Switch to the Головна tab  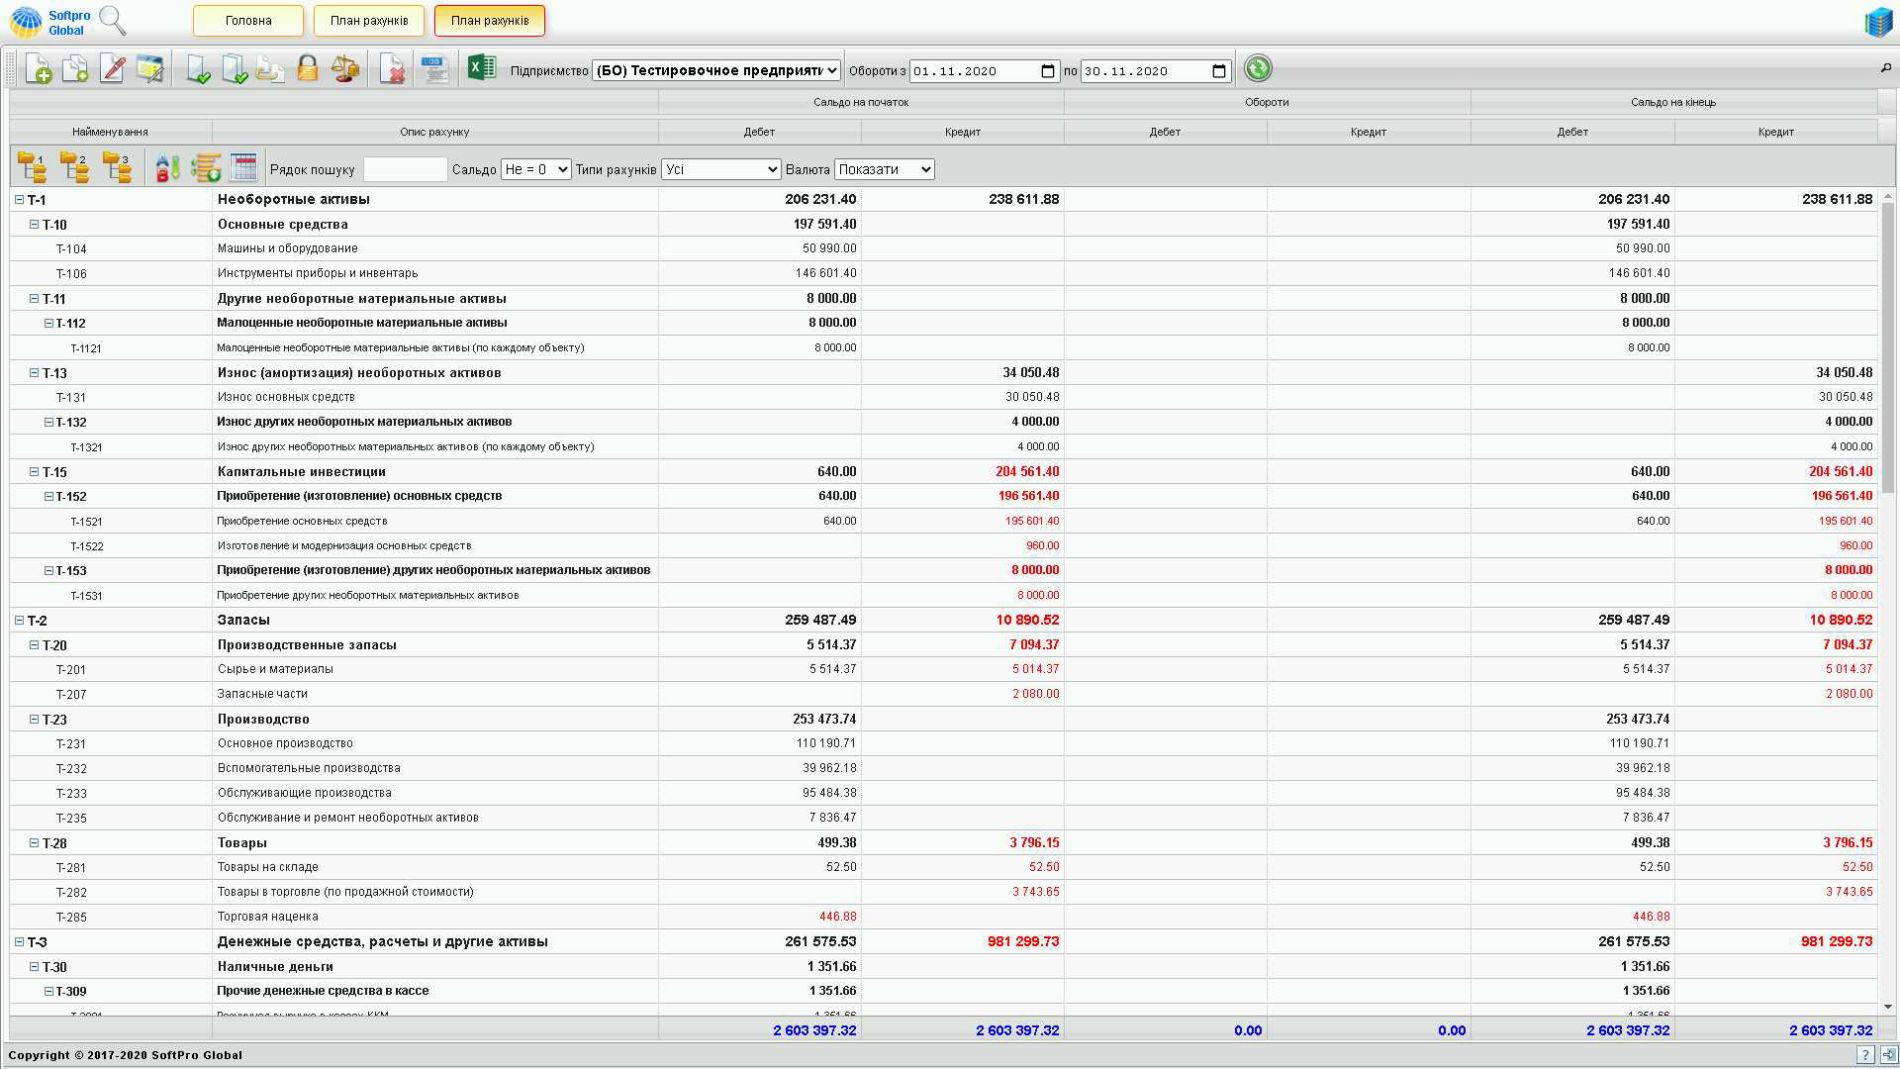(x=248, y=21)
